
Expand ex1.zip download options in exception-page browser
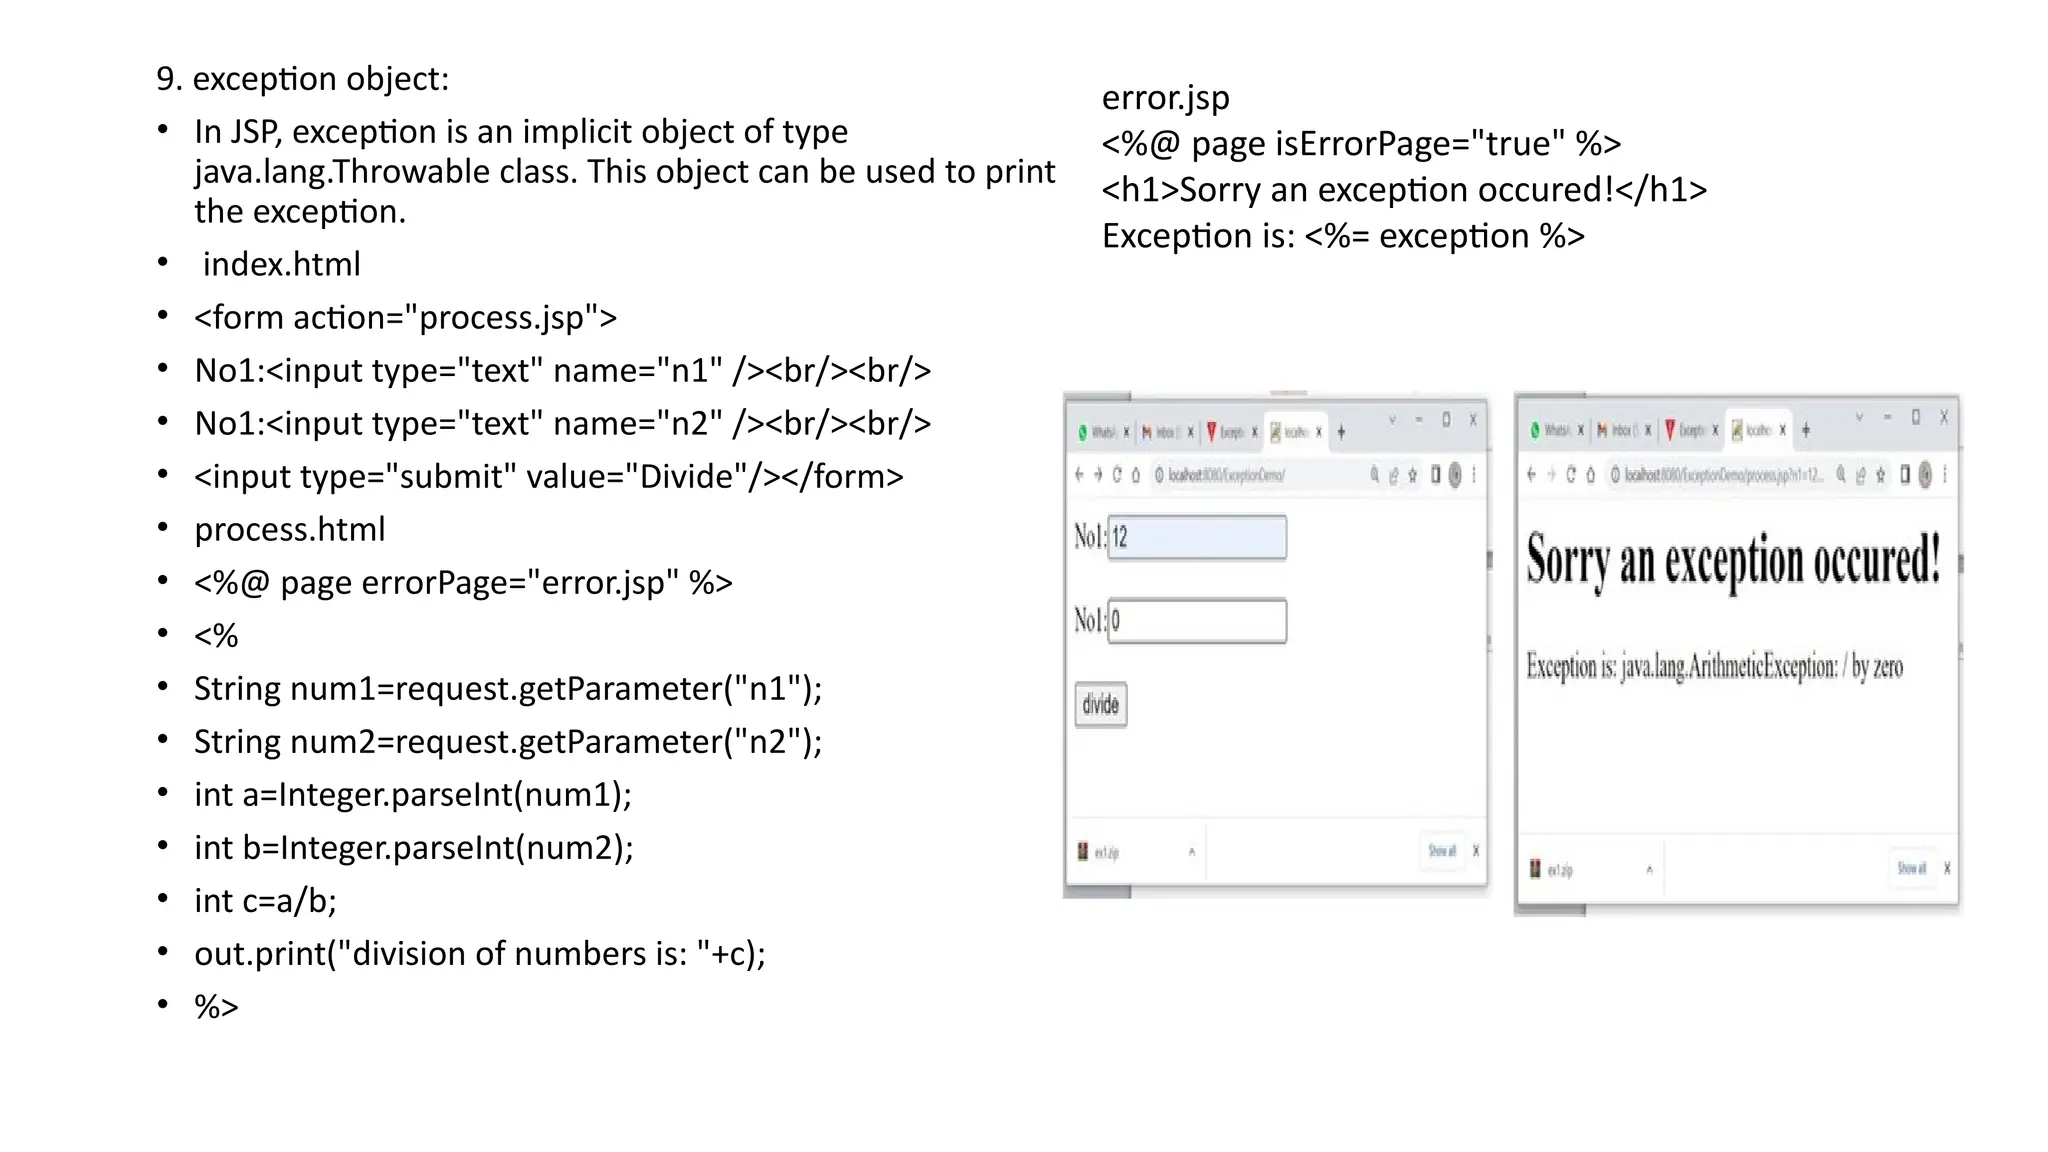click(x=1649, y=870)
